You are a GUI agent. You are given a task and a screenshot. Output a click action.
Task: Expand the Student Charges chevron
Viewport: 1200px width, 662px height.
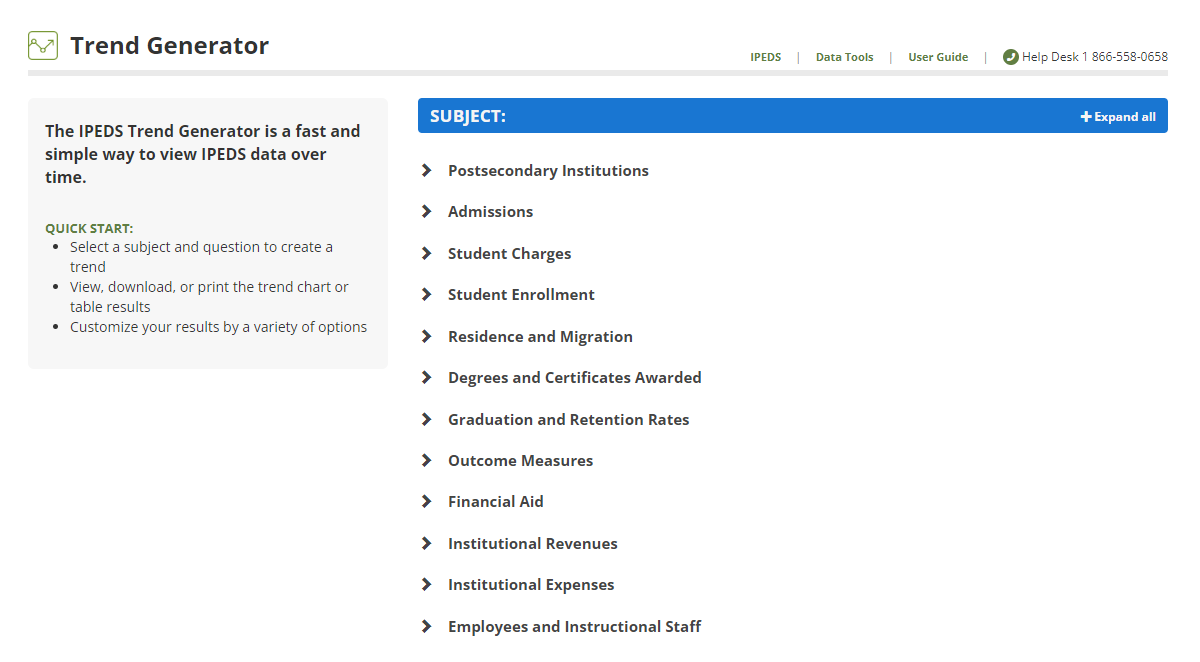tap(427, 253)
